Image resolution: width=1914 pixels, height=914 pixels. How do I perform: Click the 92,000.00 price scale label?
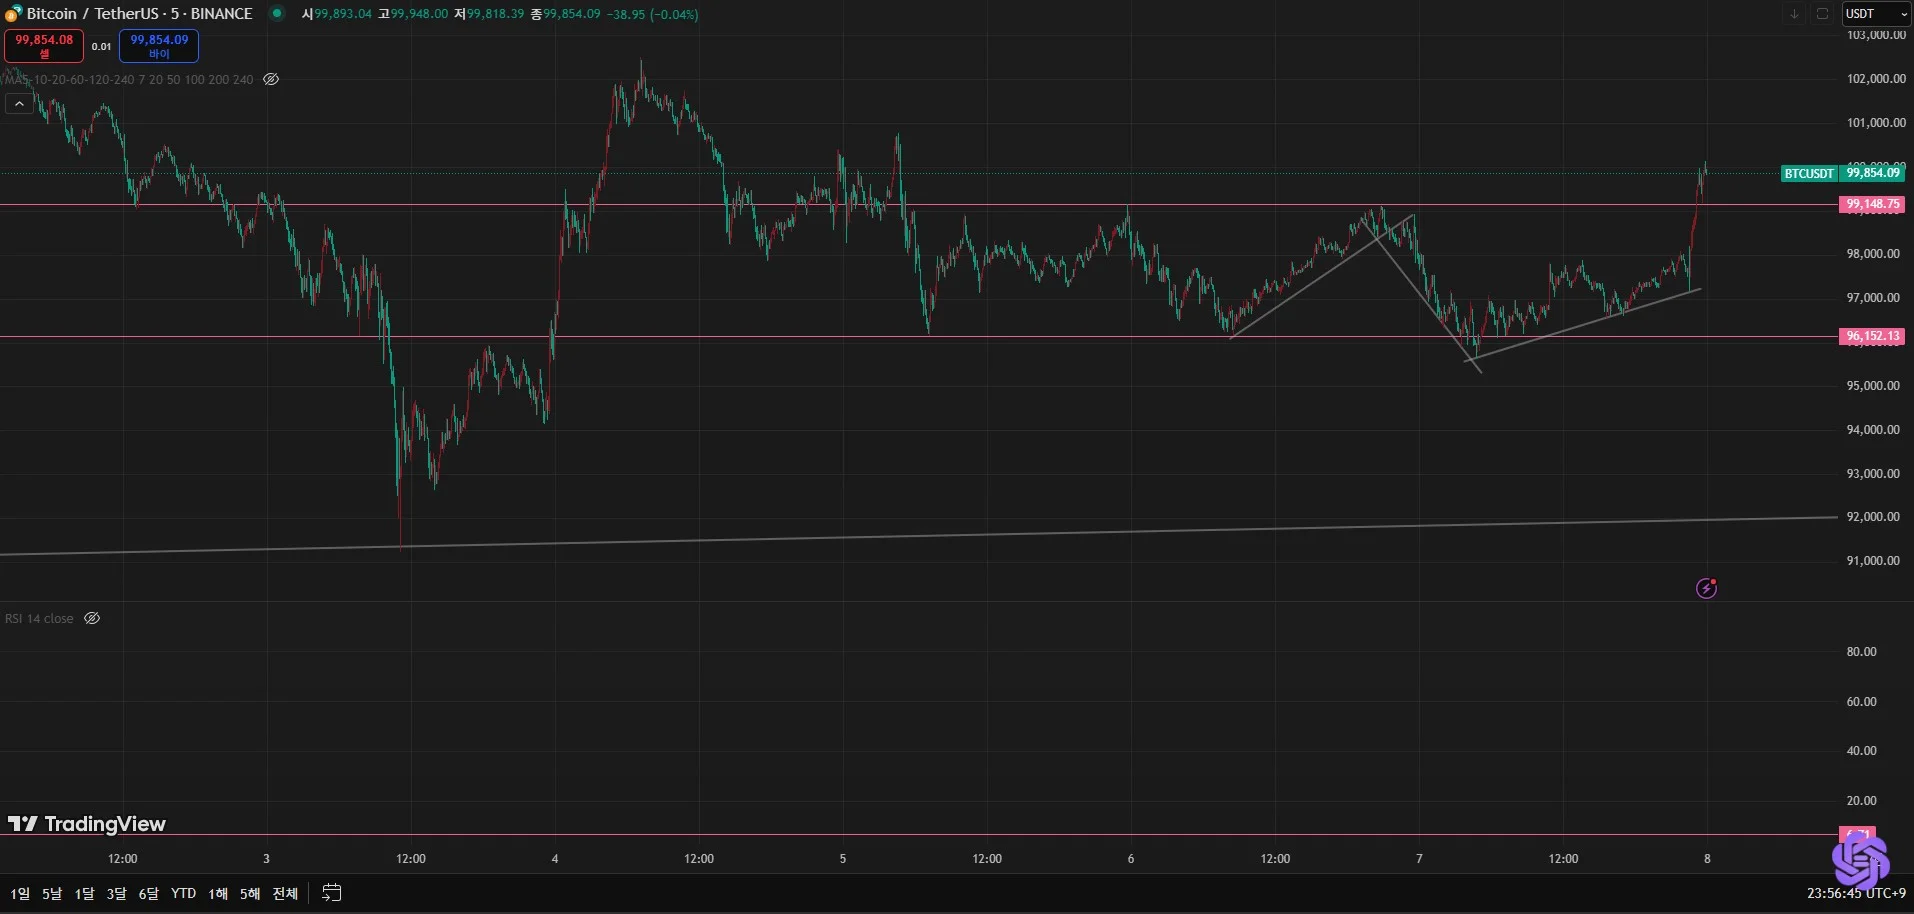pyautogui.click(x=1873, y=517)
